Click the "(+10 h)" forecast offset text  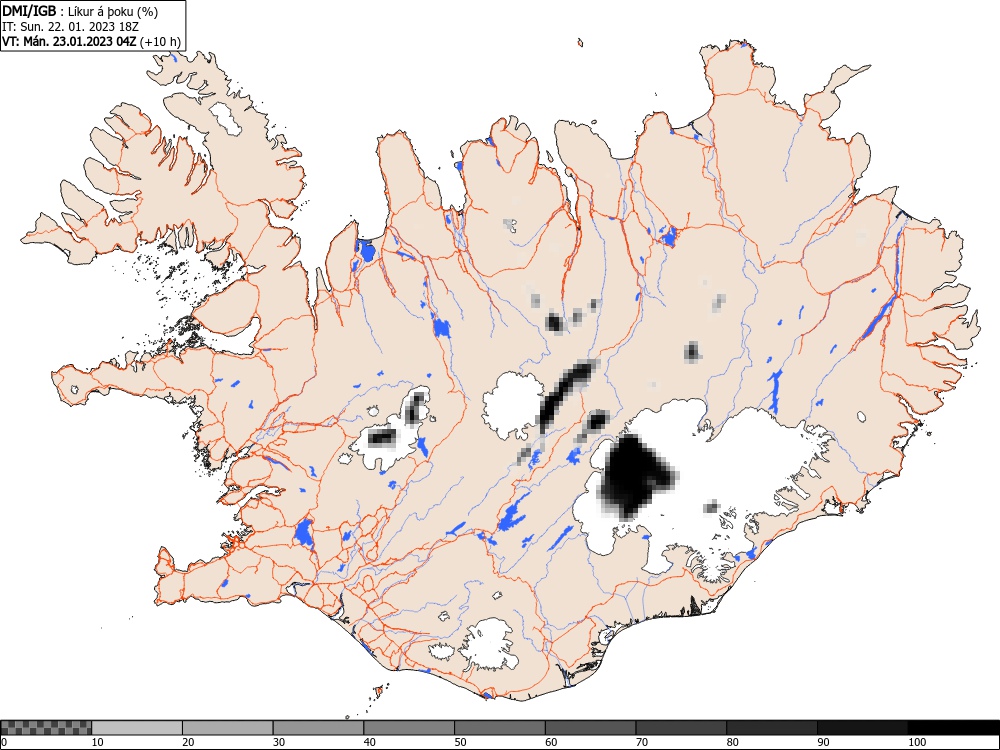click(x=160, y=43)
